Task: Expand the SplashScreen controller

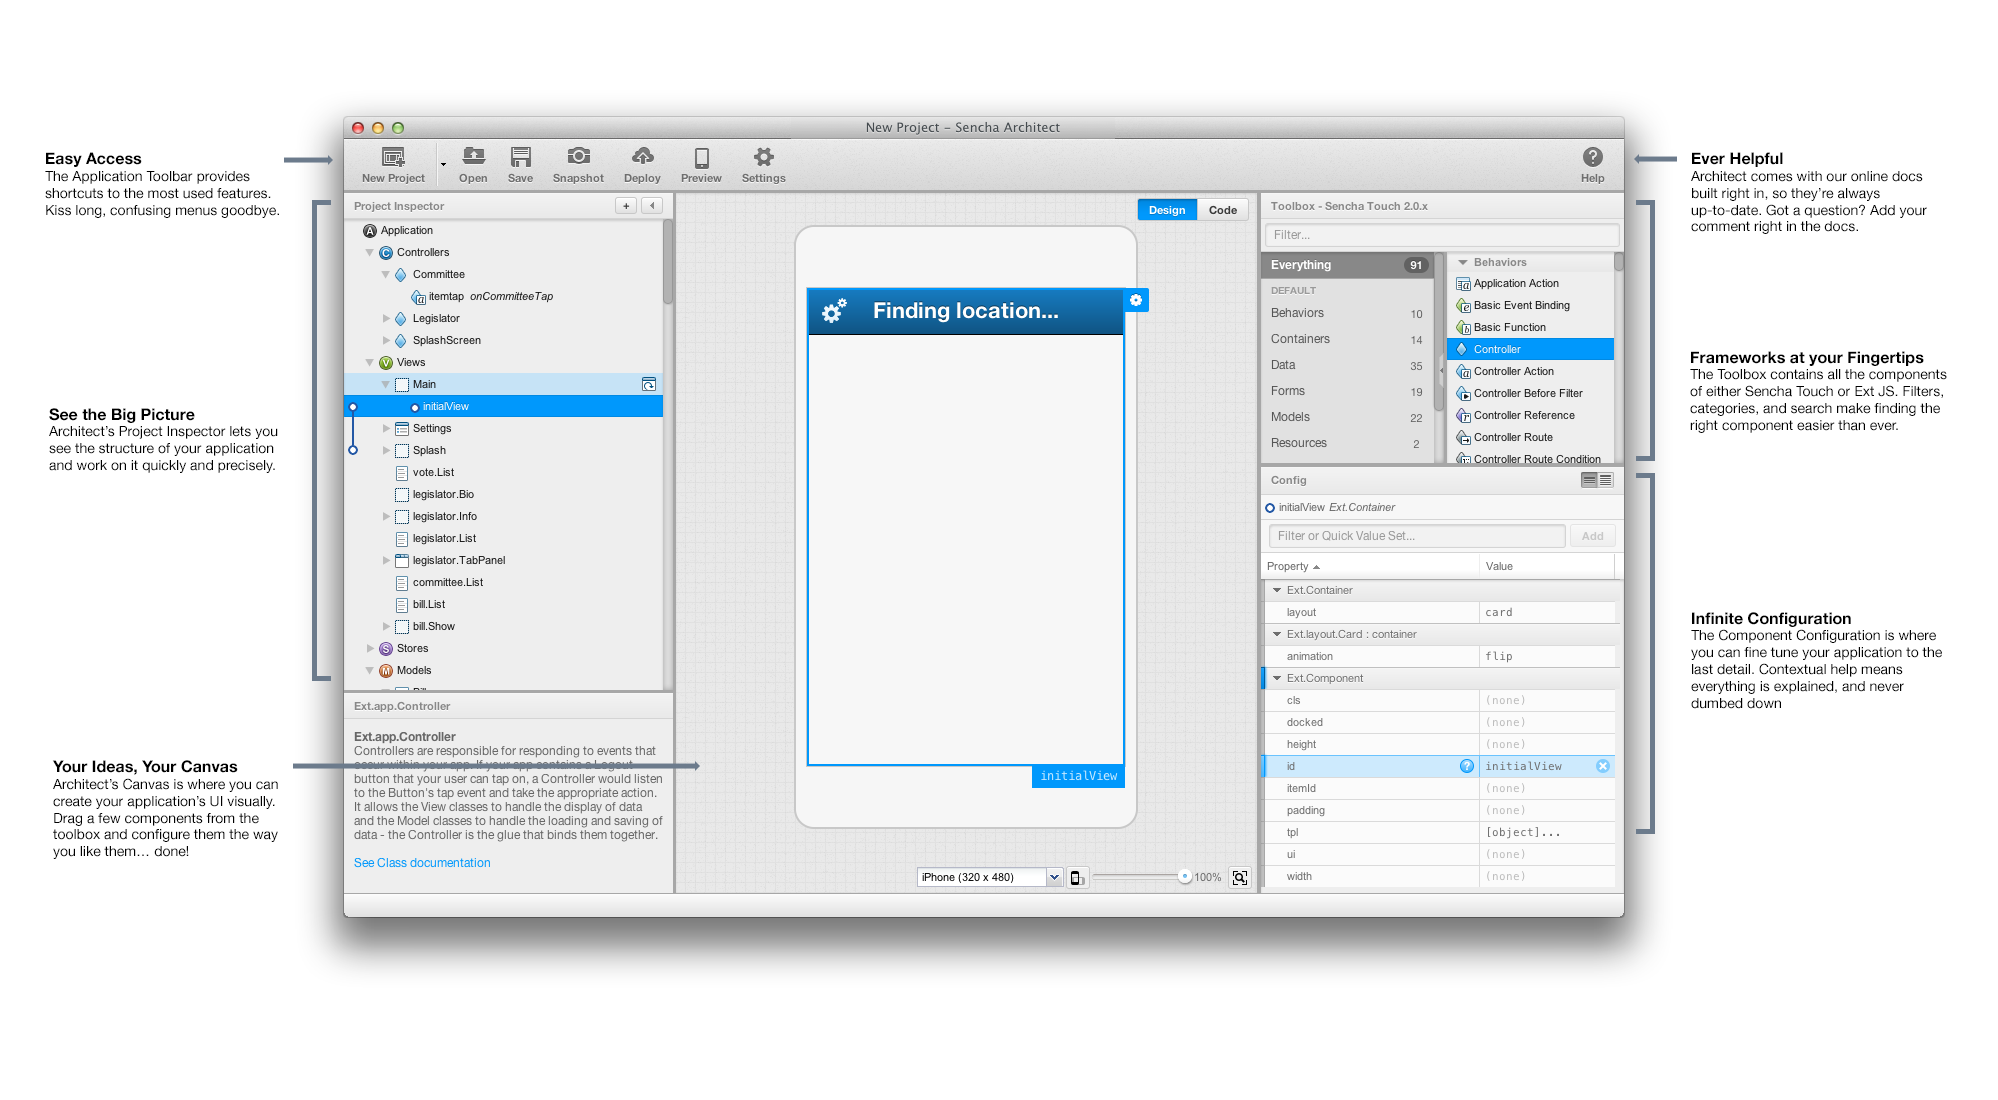Action: pos(386,341)
